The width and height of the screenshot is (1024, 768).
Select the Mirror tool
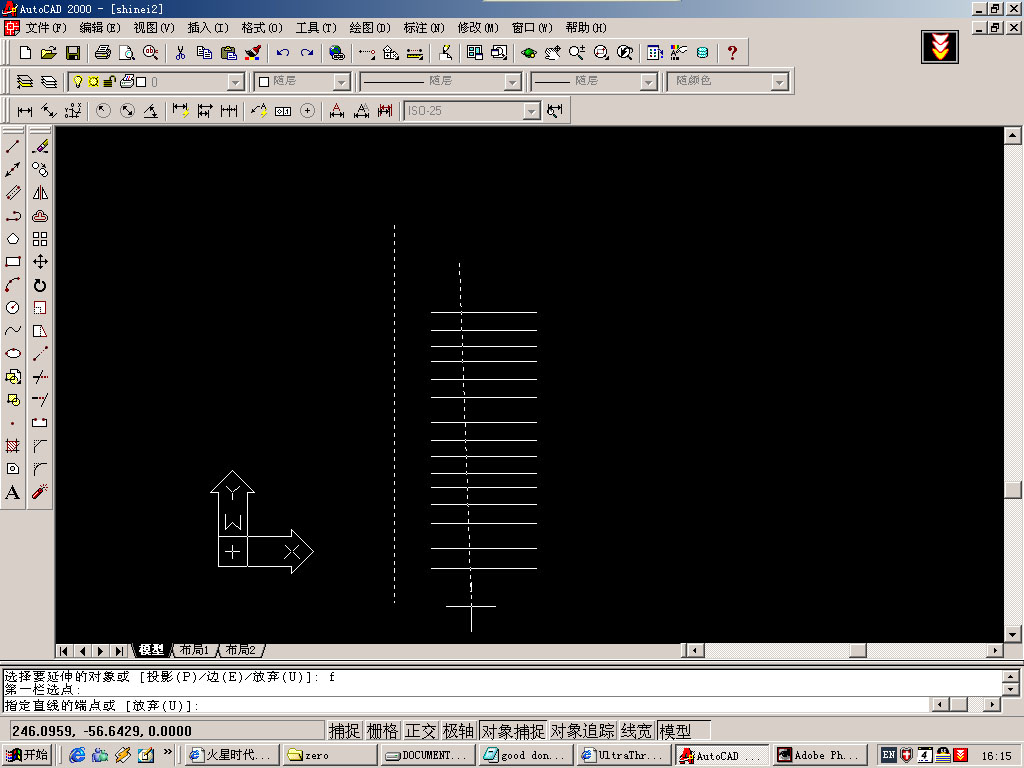[x=40, y=193]
